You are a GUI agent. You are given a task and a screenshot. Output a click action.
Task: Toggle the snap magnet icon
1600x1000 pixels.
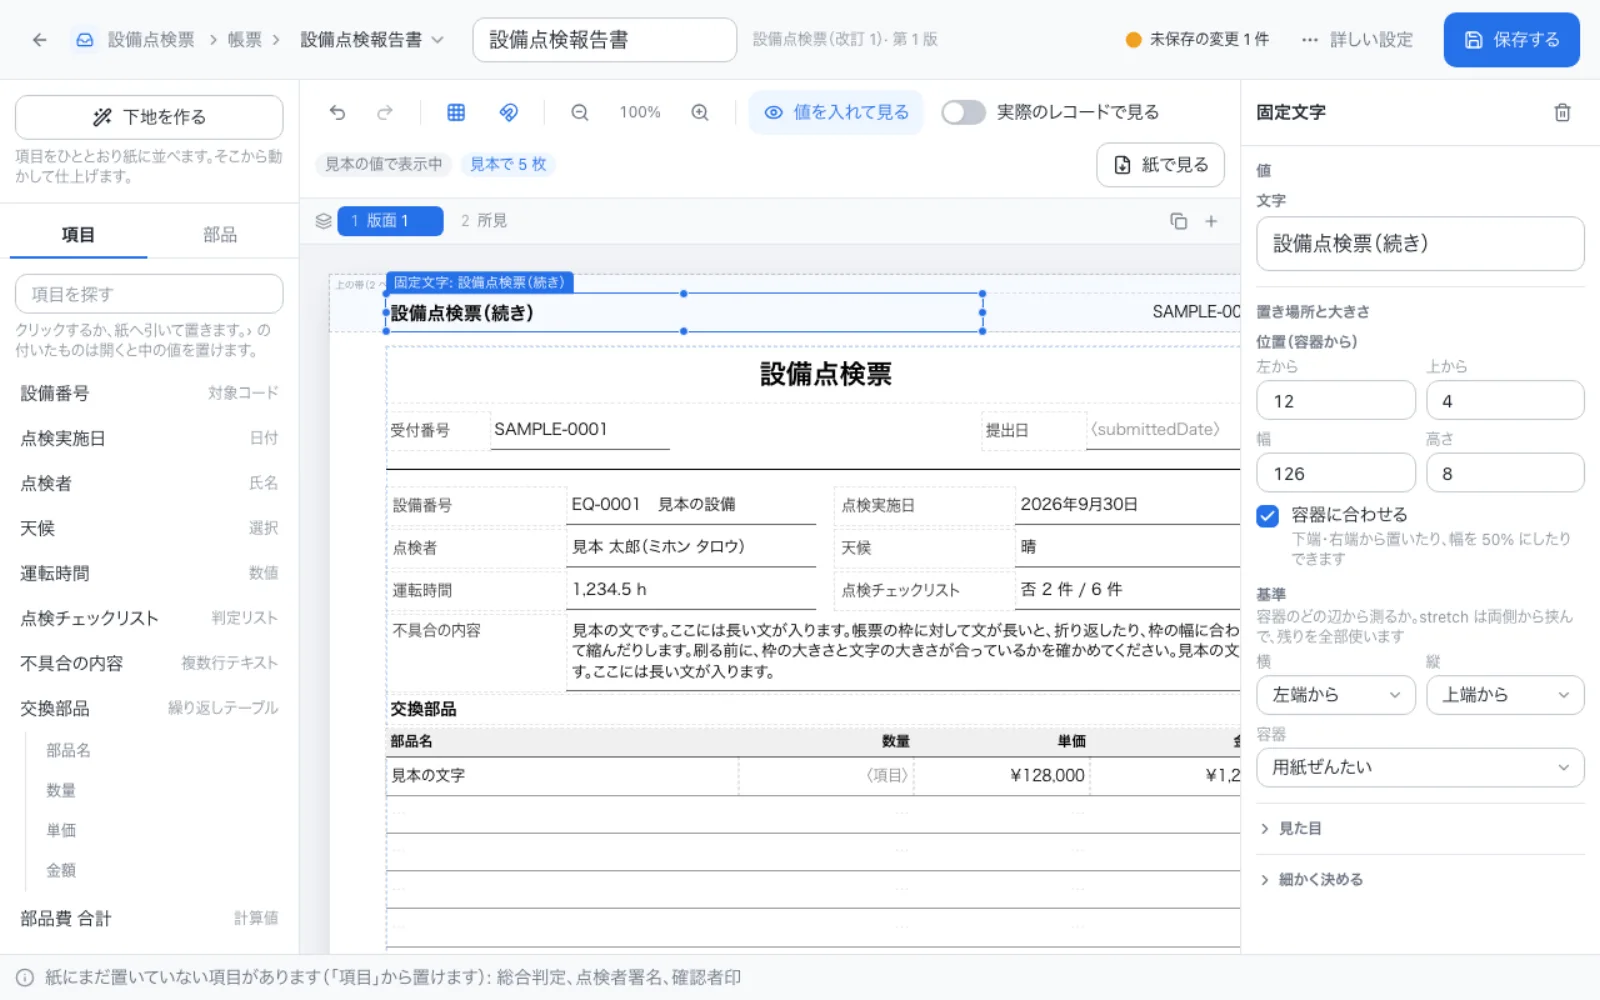pos(509,112)
